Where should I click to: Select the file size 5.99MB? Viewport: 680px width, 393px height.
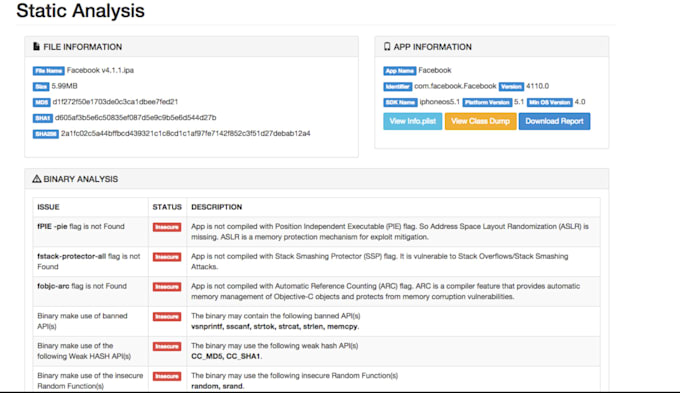64,86
